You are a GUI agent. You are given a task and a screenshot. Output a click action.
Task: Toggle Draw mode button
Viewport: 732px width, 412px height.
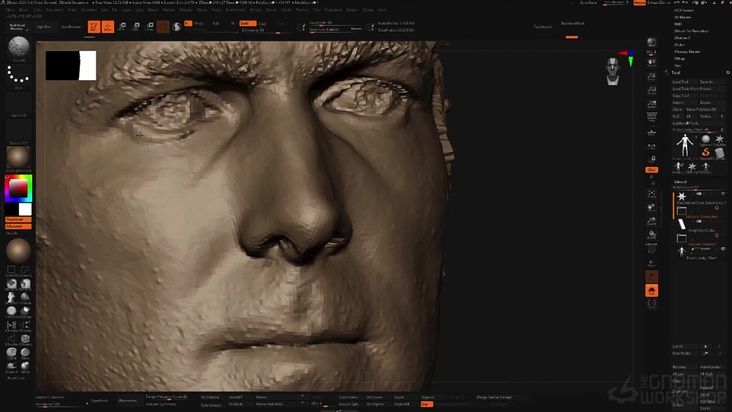click(x=108, y=27)
